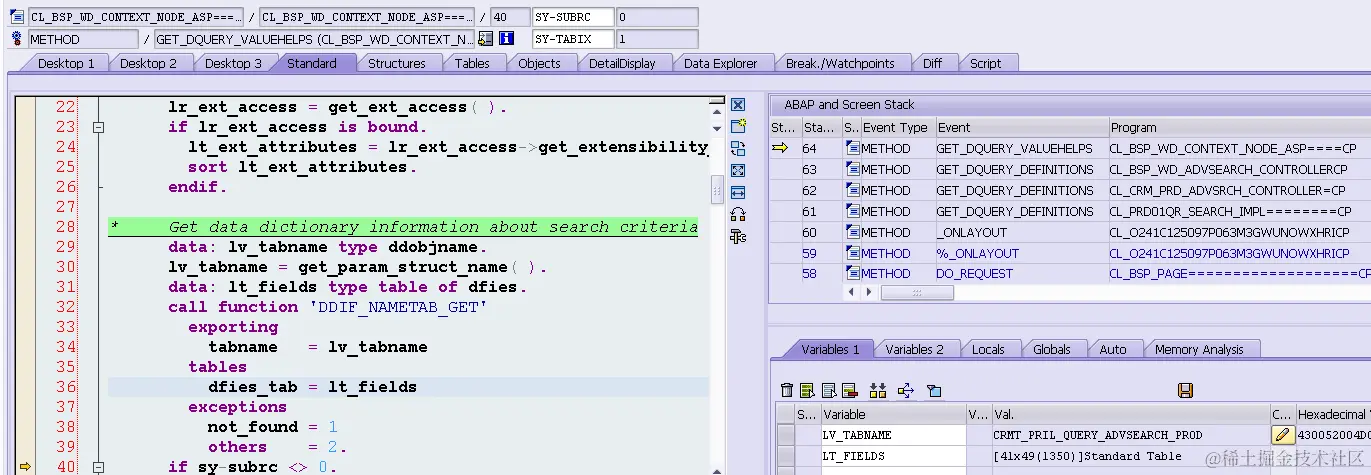
Task: Open the Diff tab
Action: tap(932, 63)
